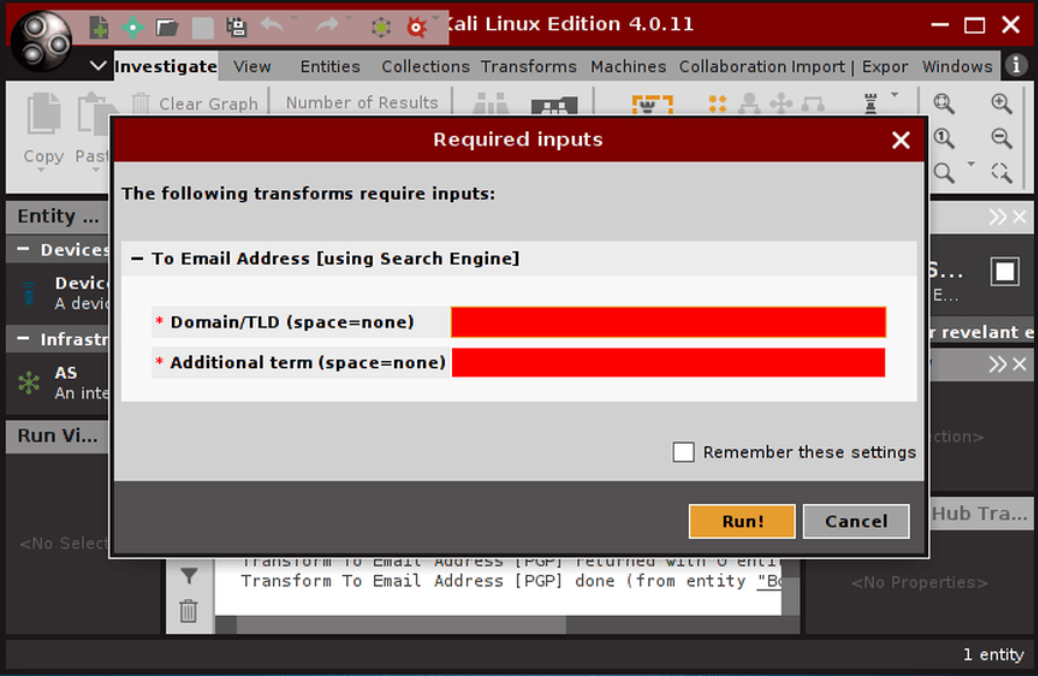Expand lower right panel with double chevron
The width and height of the screenshot is (1038, 676).
tap(998, 364)
